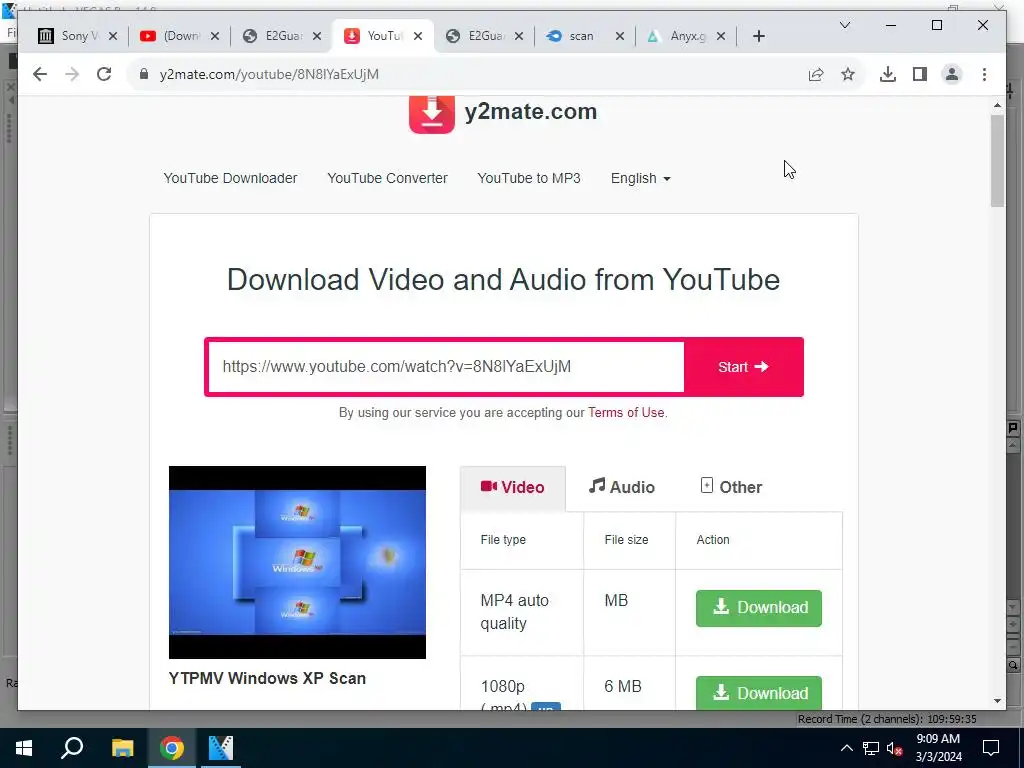Open YouTube to MP3 nav link
Screen dimensions: 1024x768
(529, 178)
